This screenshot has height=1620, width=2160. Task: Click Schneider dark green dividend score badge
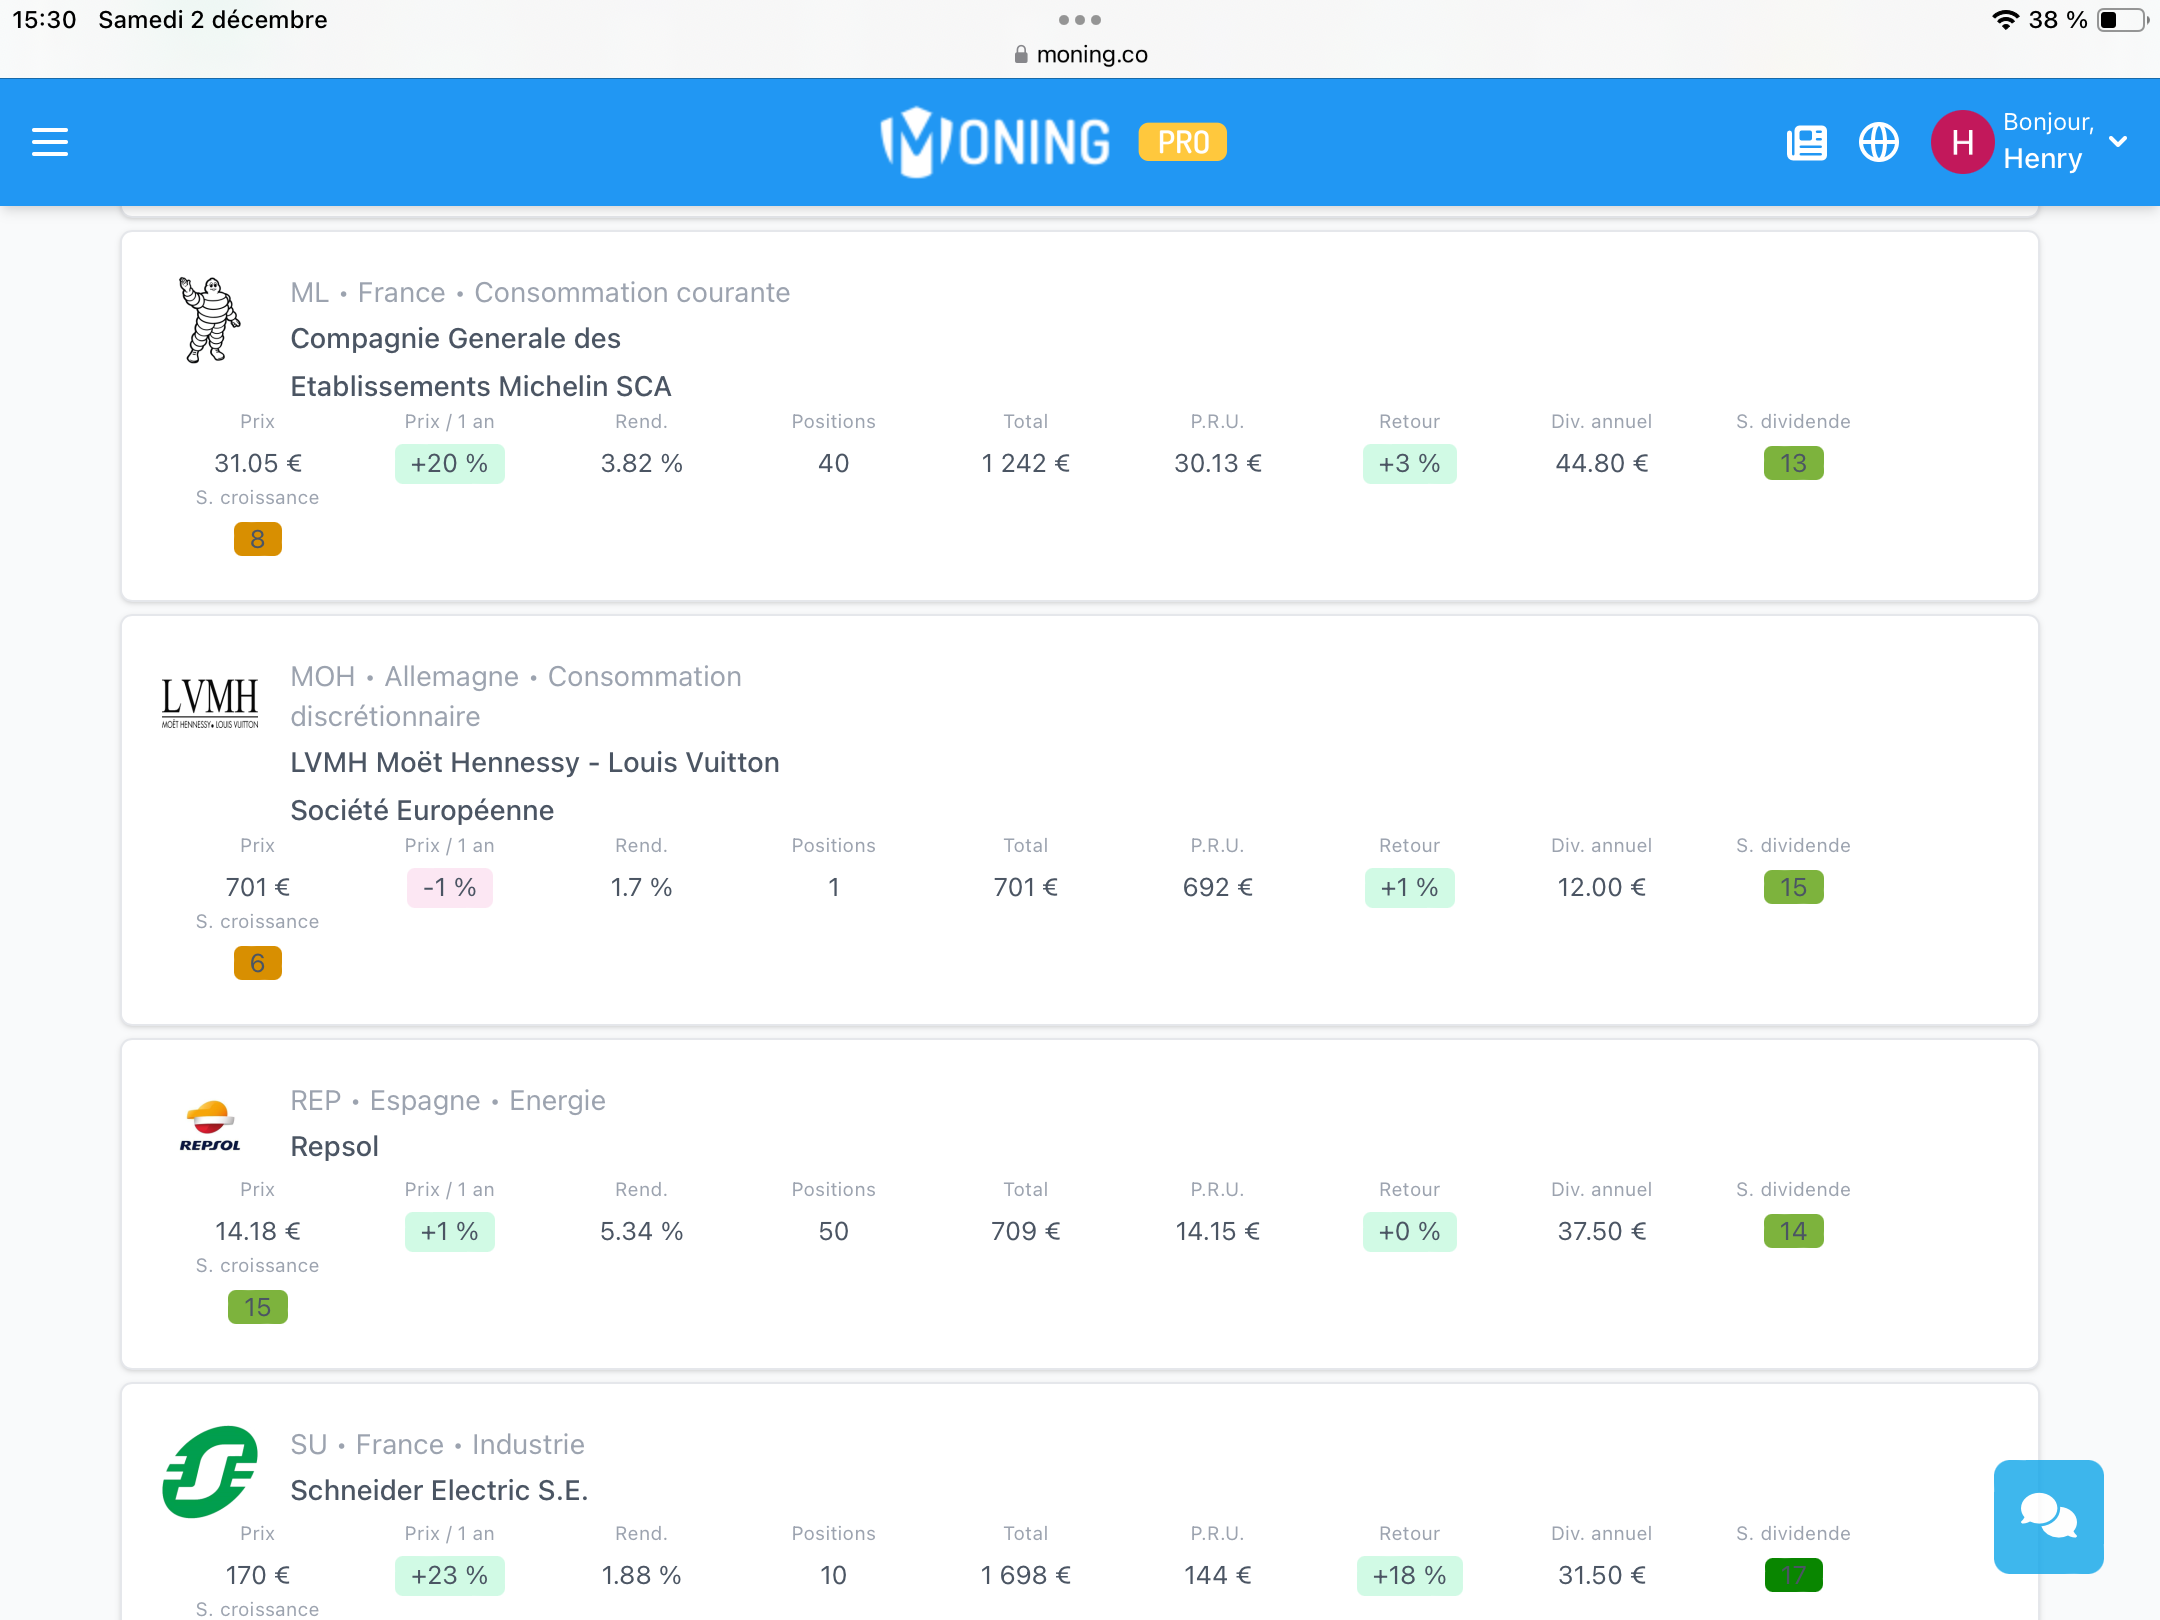coord(1793,1576)
